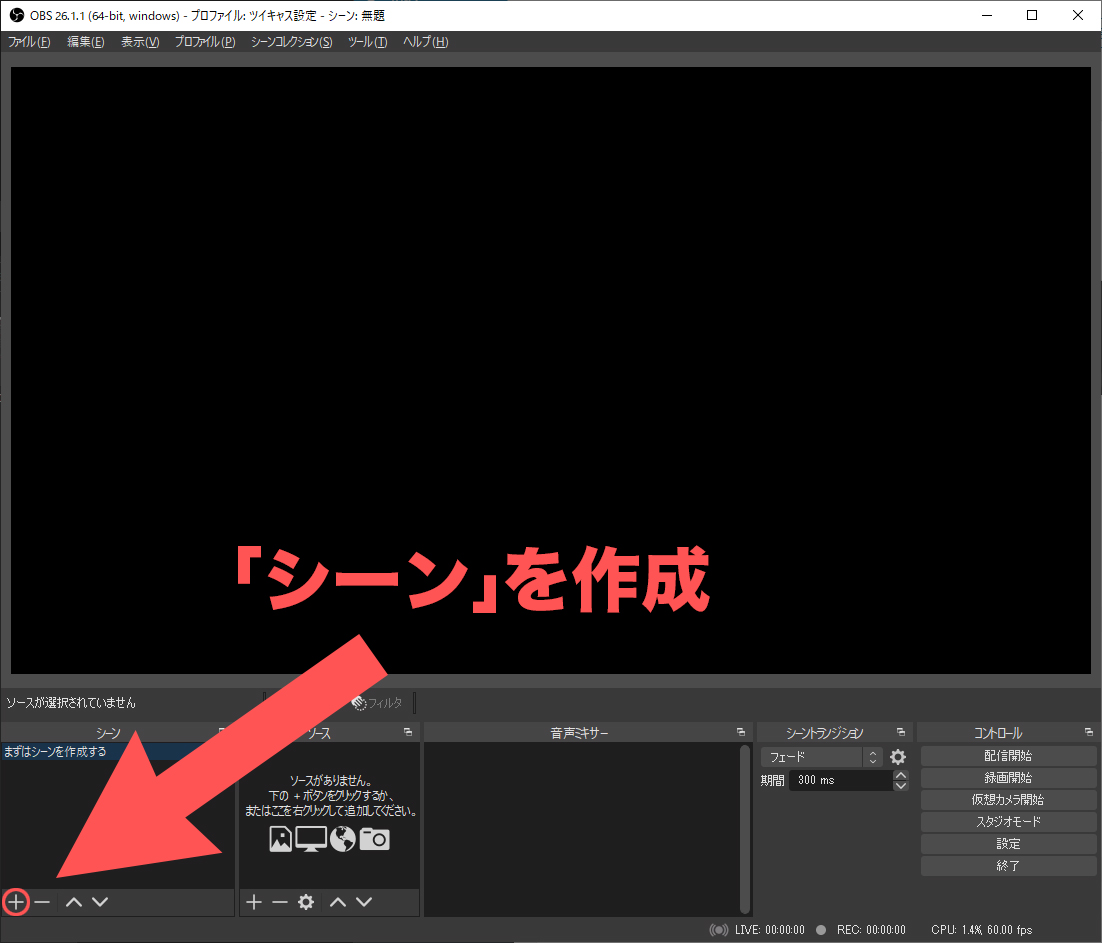Click the LIVE streaming status icon

pyautogui.click(x=718, y=930)
